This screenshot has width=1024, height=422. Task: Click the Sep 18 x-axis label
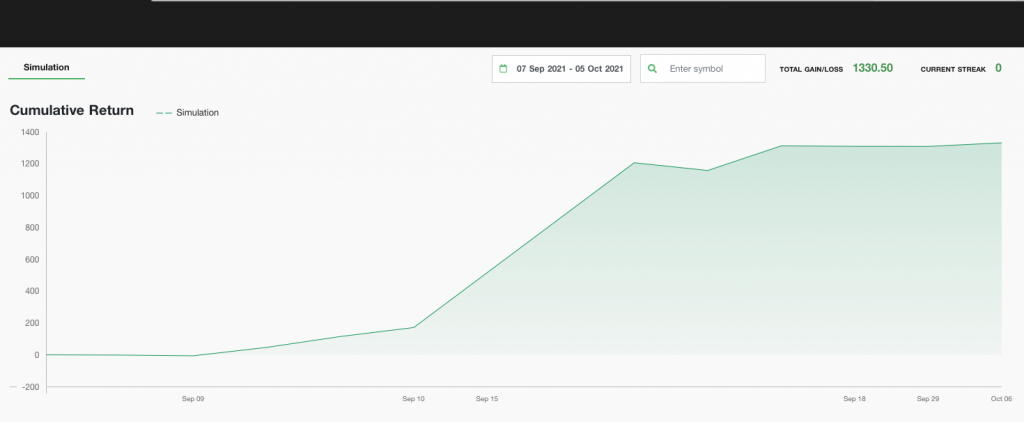[854, 398]
